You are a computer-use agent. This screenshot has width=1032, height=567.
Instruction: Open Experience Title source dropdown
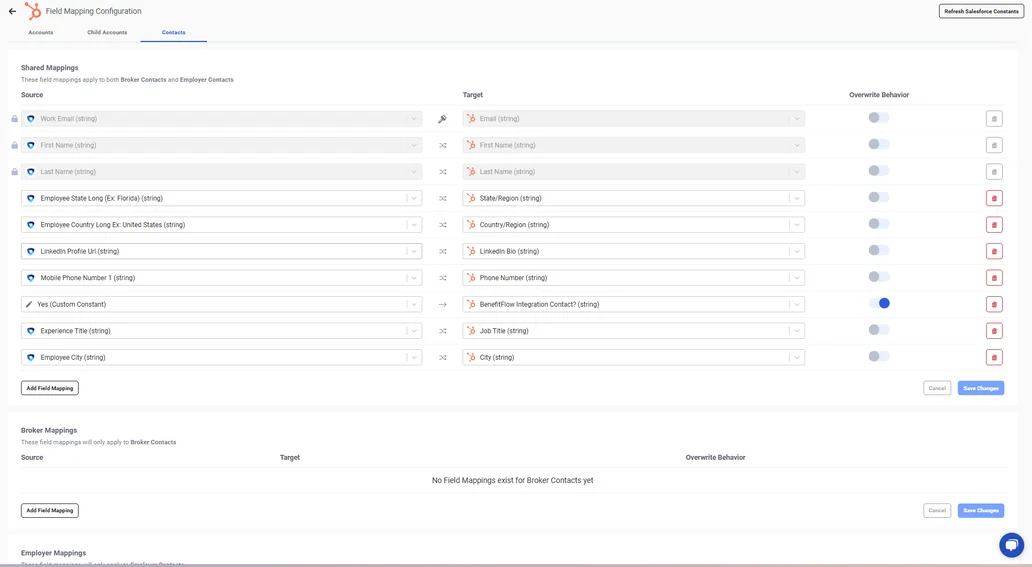pyautogui.click(x=221, y=331)
